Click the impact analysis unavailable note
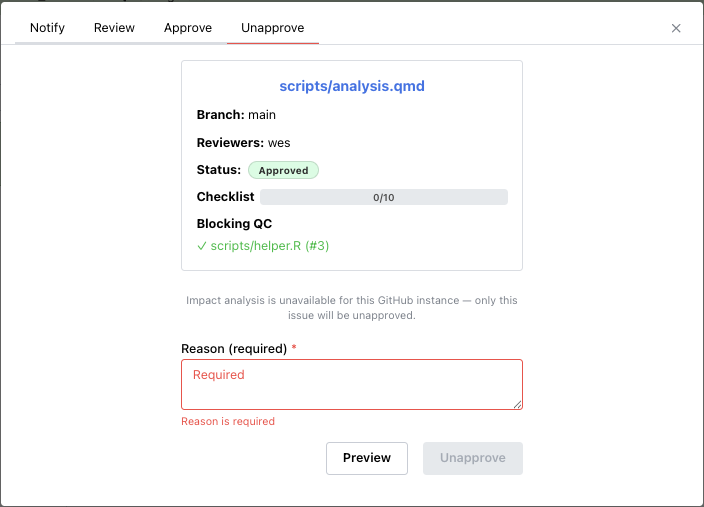The image size is (704, 507). 352,308
